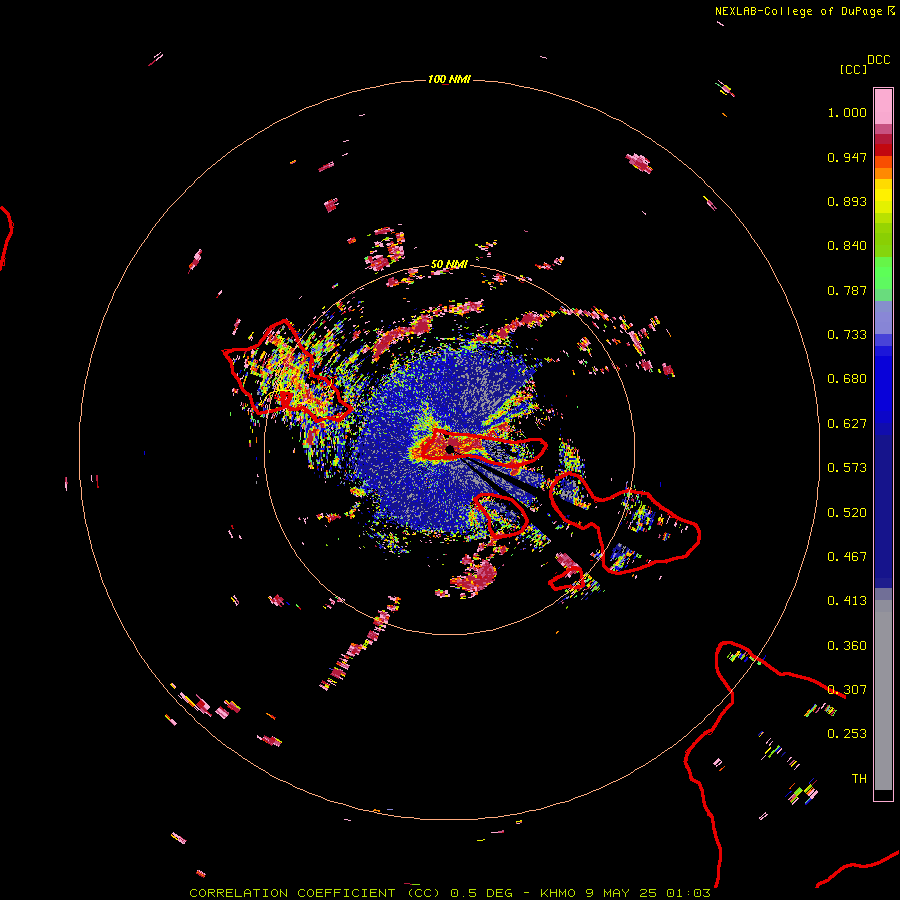Click the 0.253 value on the CC scale
This screenshot has height=900, width=900.
pos(847,734)
